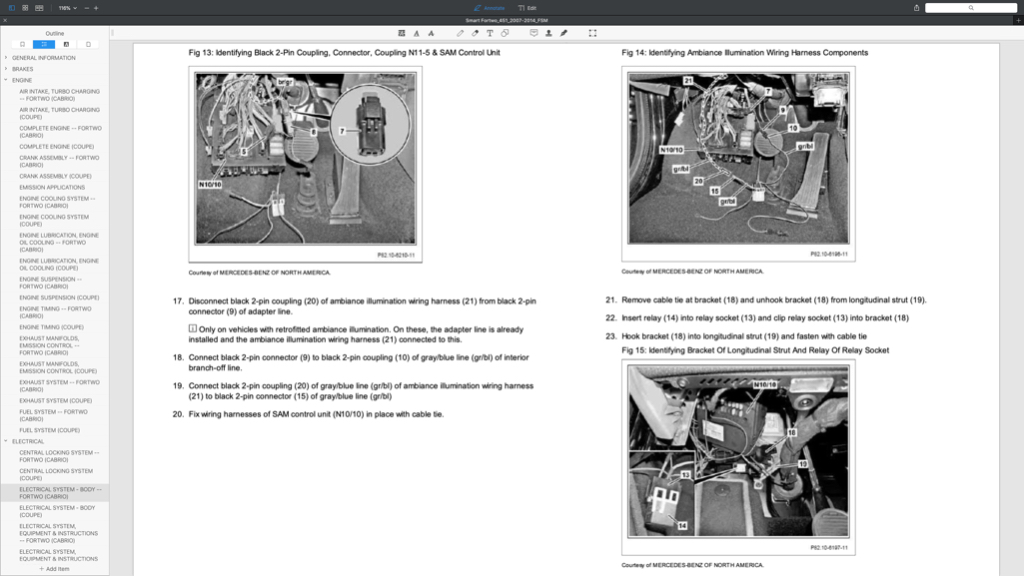Add a note comment annotation
The image size is (1024, 576).
tap(534, 33)
